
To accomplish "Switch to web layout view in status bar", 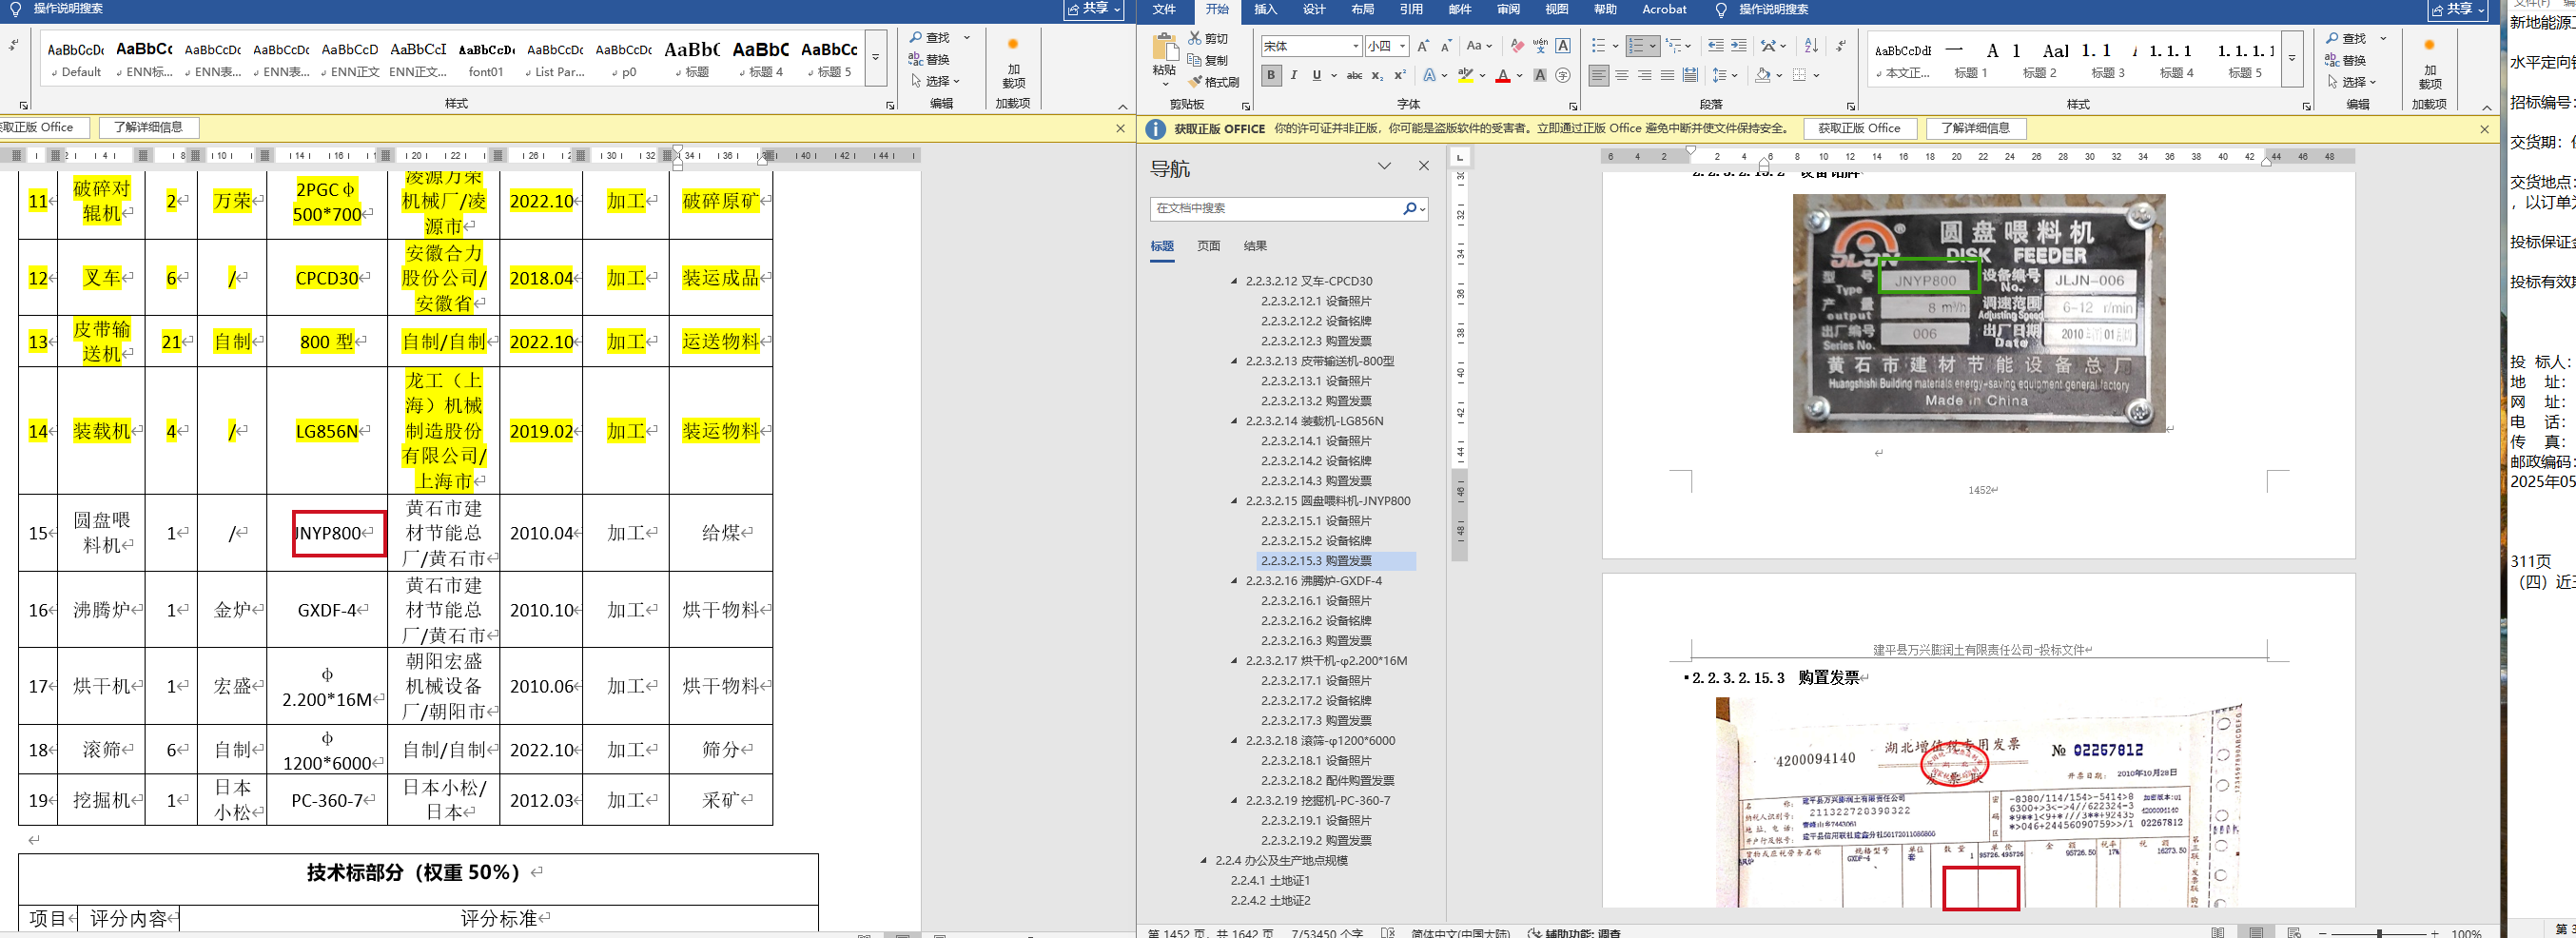I will coord(2294,932).
